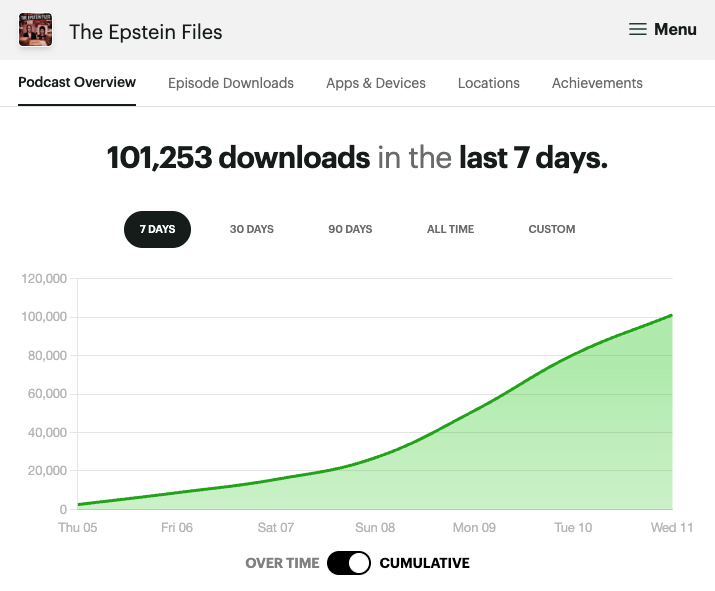Show ALL TIME downloads
This screenshot has width=715, height=591.
pyautogui.click(x=451, y=229)
